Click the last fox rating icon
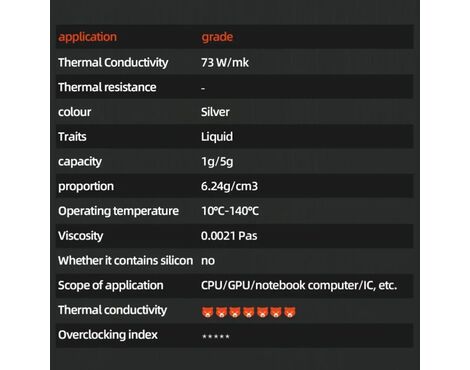This screenshot has height=370, width=470. (x=290, y=312)
